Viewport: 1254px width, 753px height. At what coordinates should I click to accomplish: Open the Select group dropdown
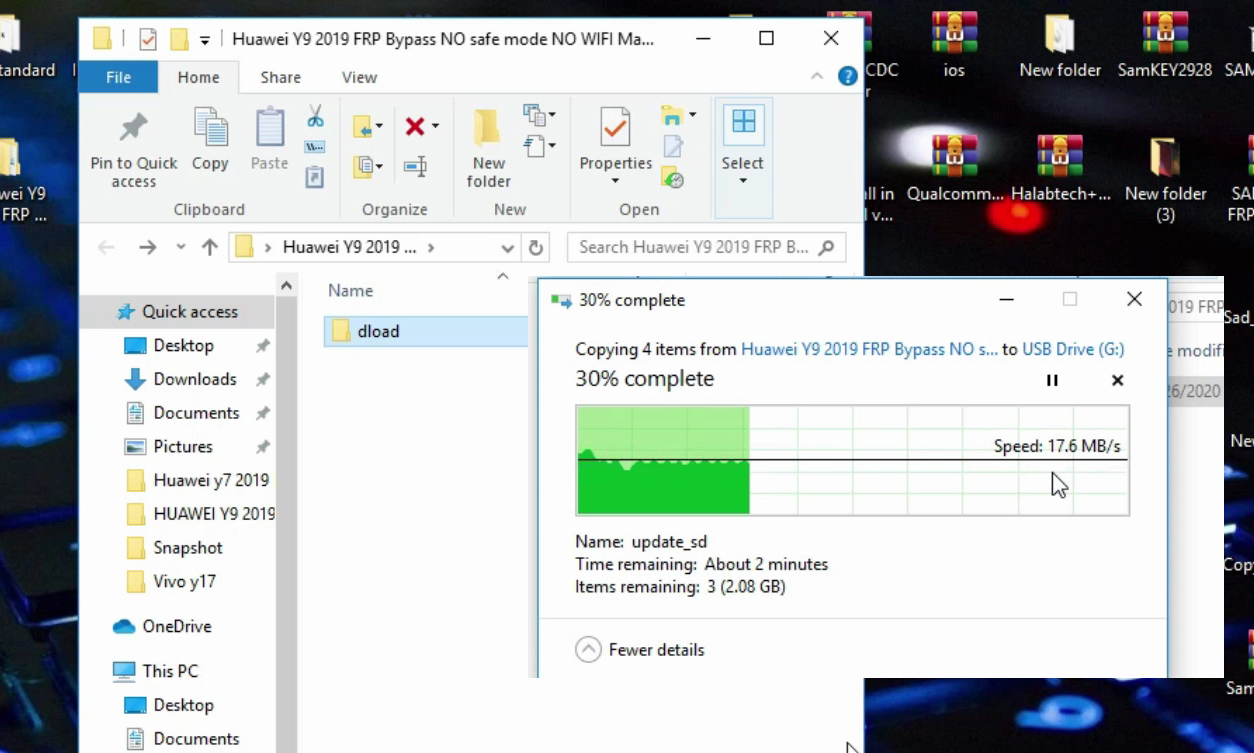click(x=743, y=181)
